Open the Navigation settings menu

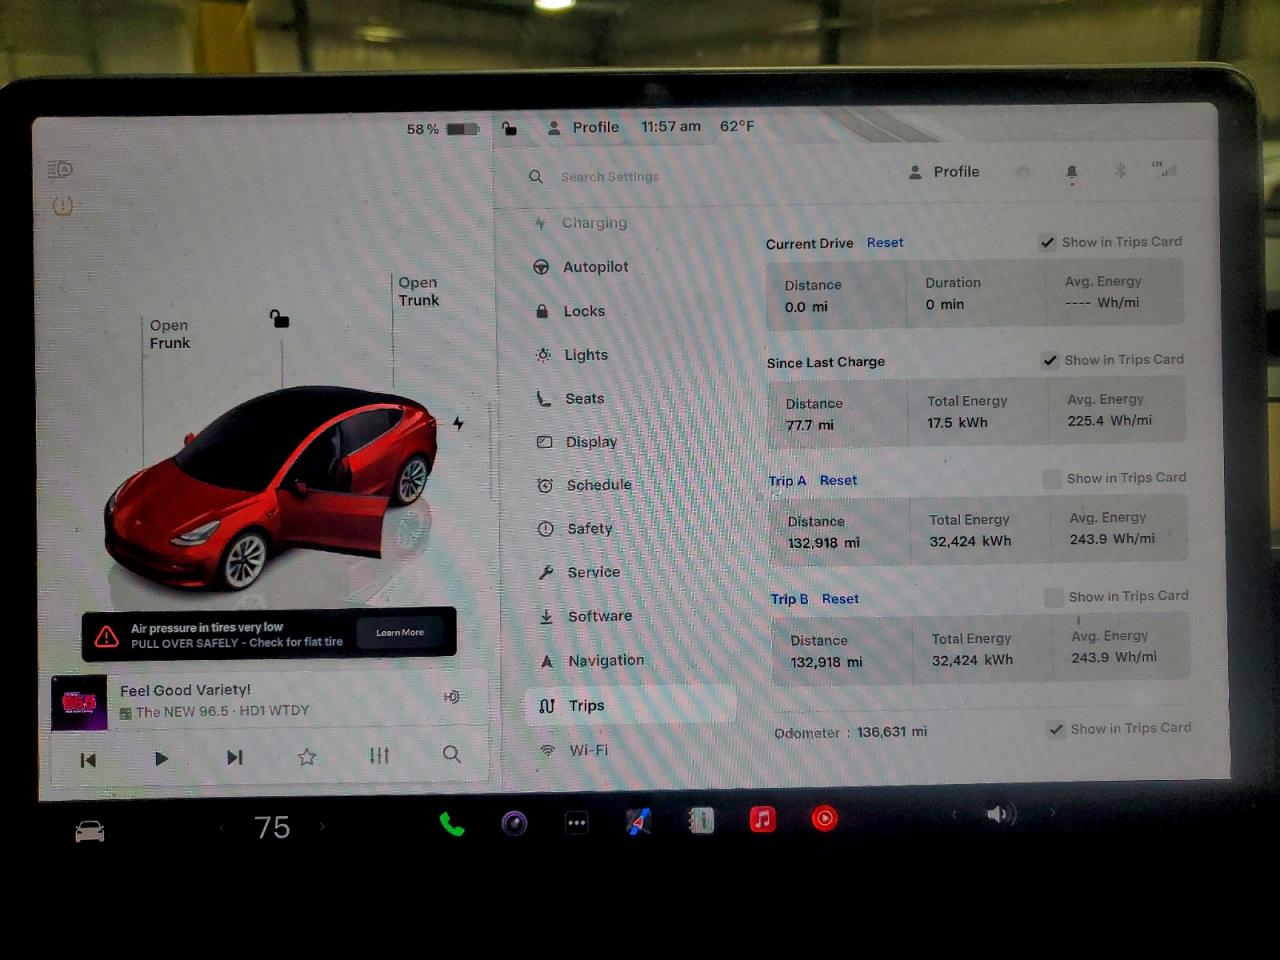pos(592,660)
